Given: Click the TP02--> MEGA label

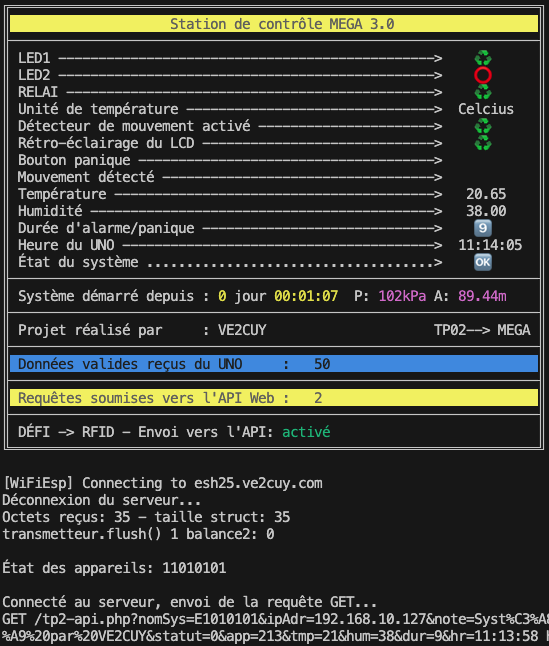Looking at the screenshot, I should [x=482, y=330].
